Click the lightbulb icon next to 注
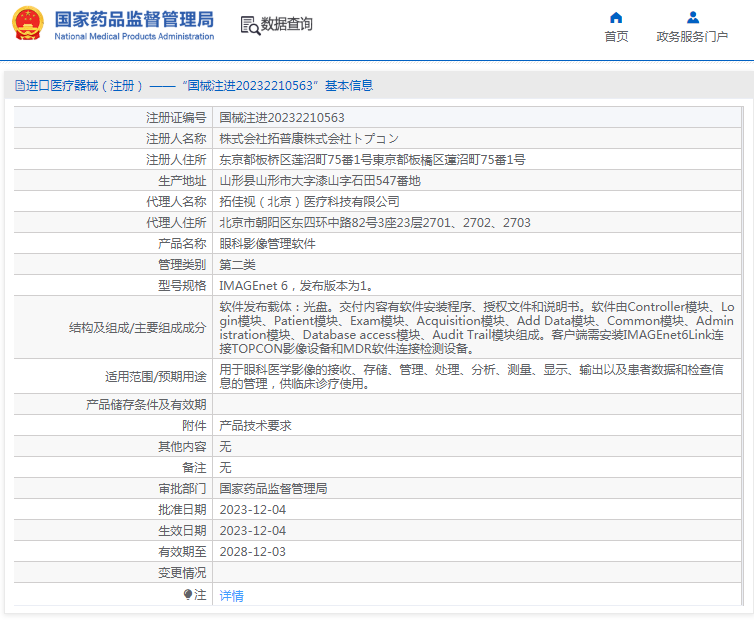 tap(188, 595)
